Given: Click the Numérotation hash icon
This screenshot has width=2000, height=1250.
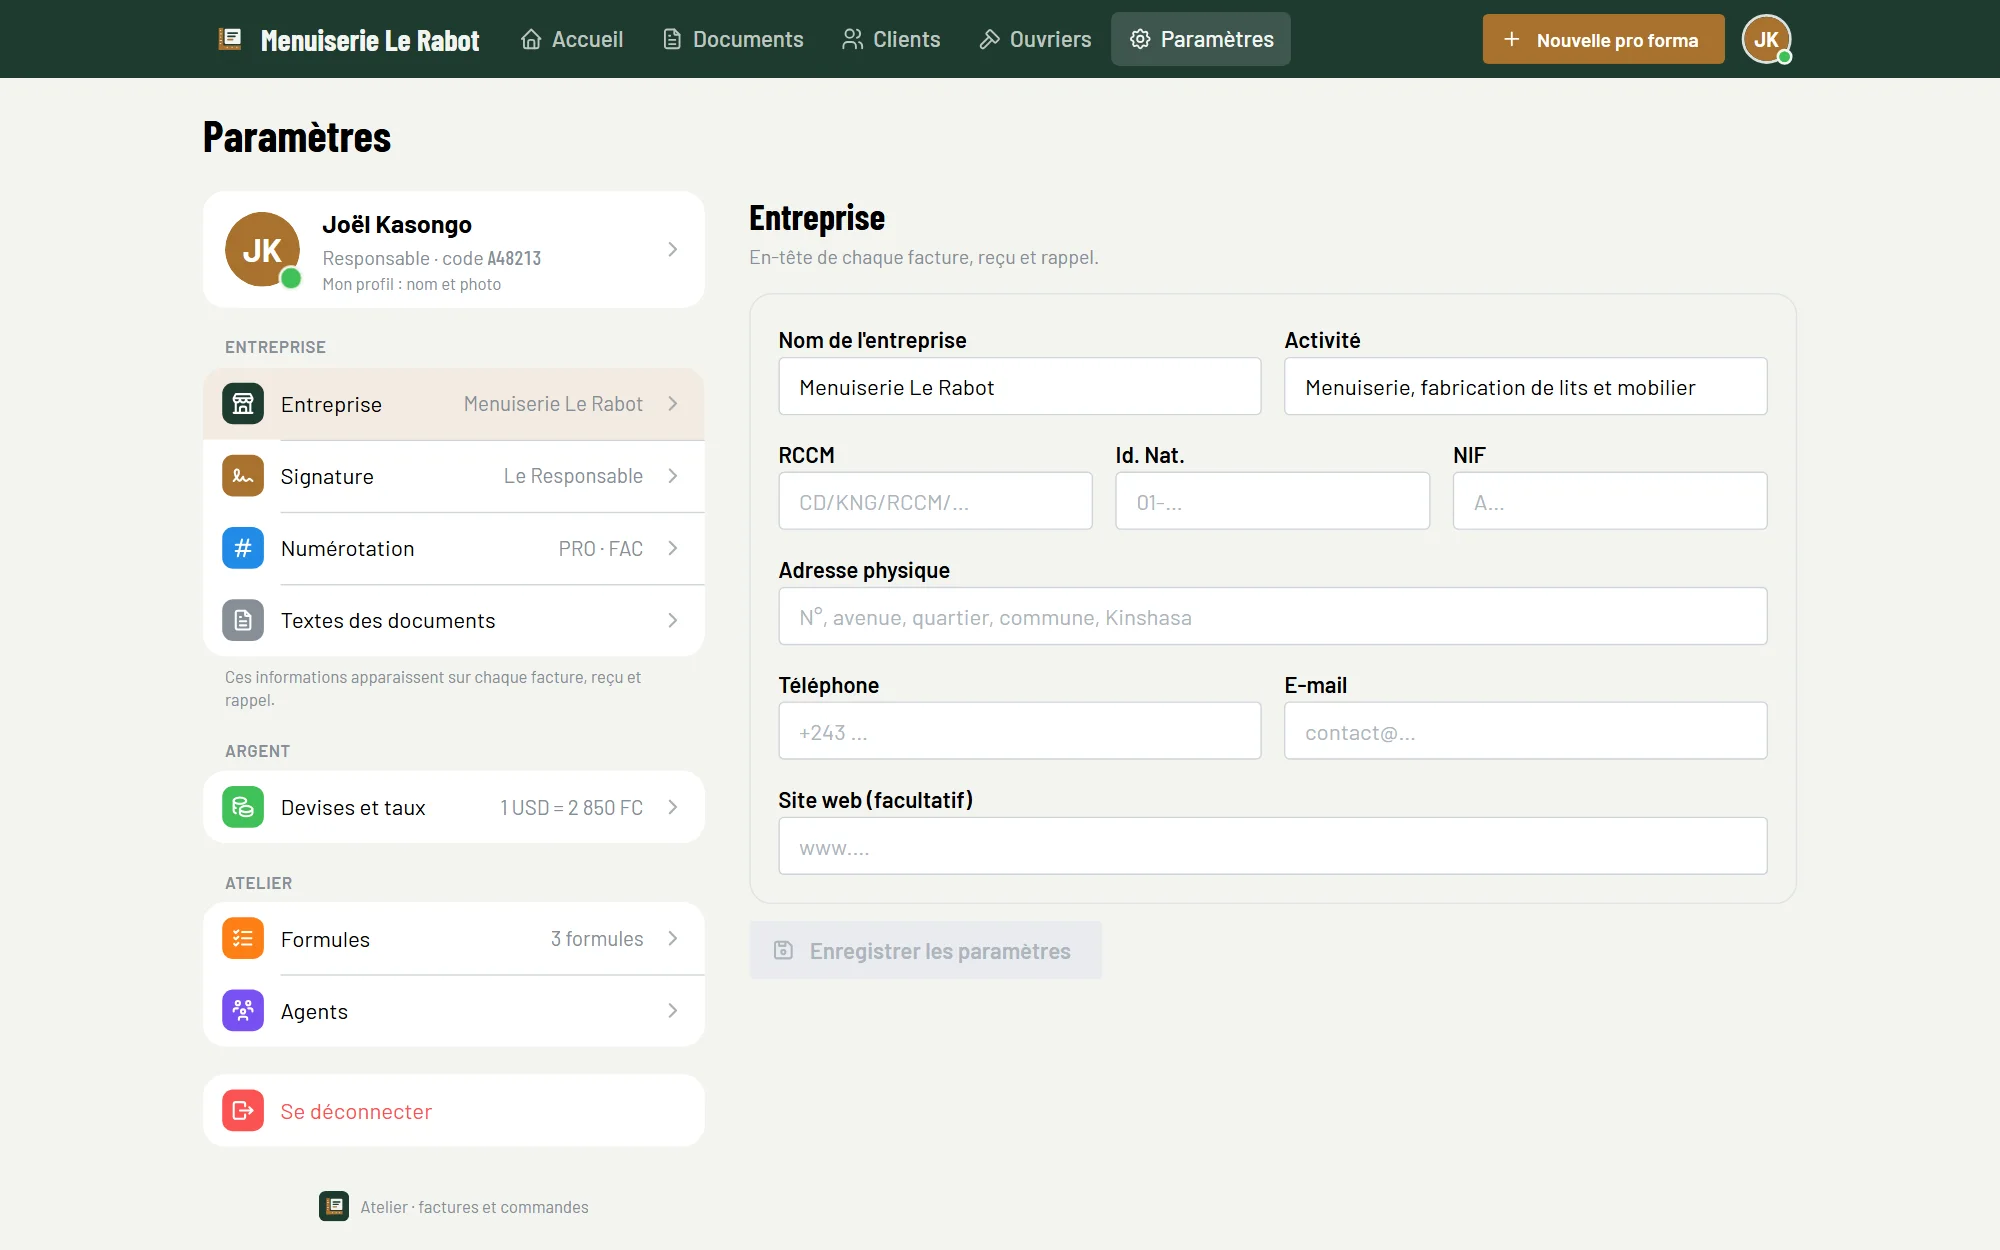Looking at the screenshot, I should pyautogui.click(x=243, y=548).
